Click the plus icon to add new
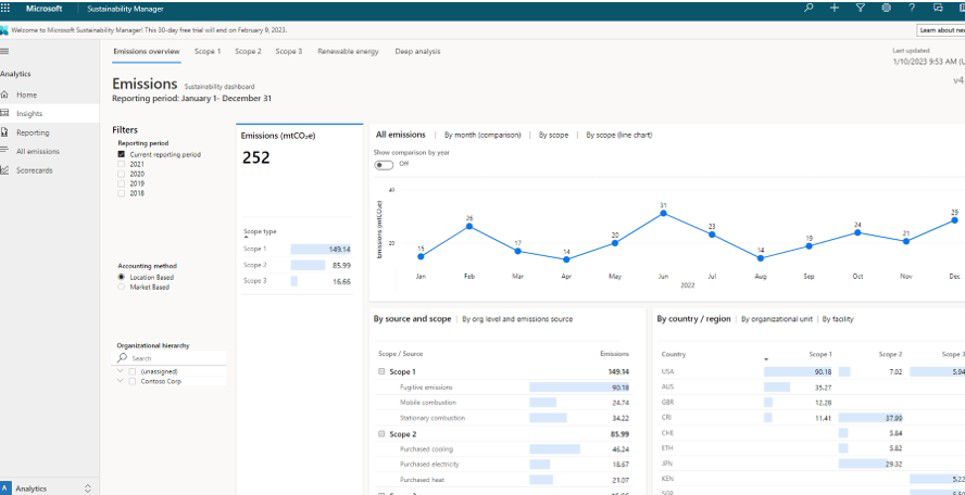Screen dimensions: 965x495 pos(834,8)
